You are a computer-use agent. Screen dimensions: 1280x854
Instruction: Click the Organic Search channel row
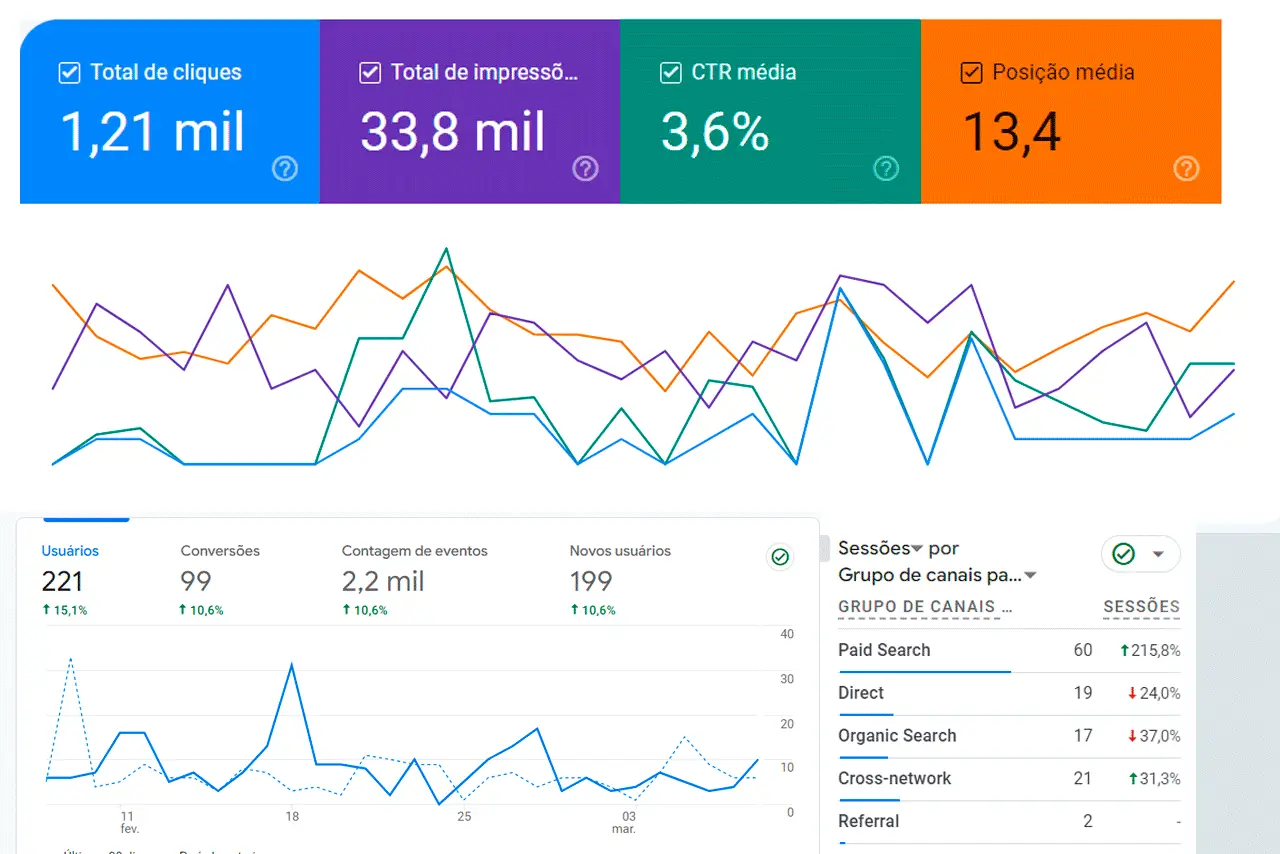coord(1009,737)
